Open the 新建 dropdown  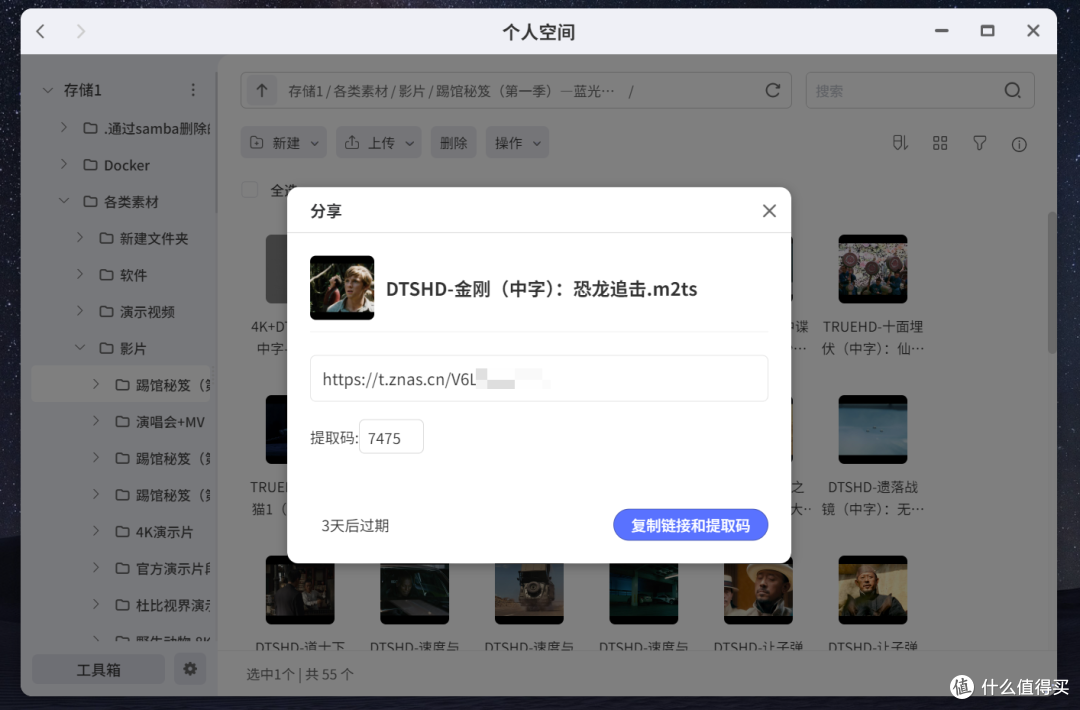click(284, 143)
